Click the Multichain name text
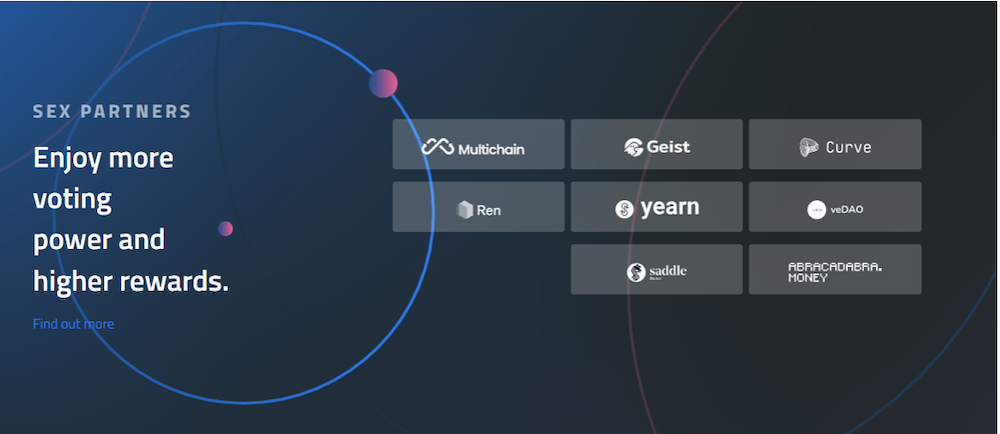This screenshot has width=1000, height=434. [491, 149]
